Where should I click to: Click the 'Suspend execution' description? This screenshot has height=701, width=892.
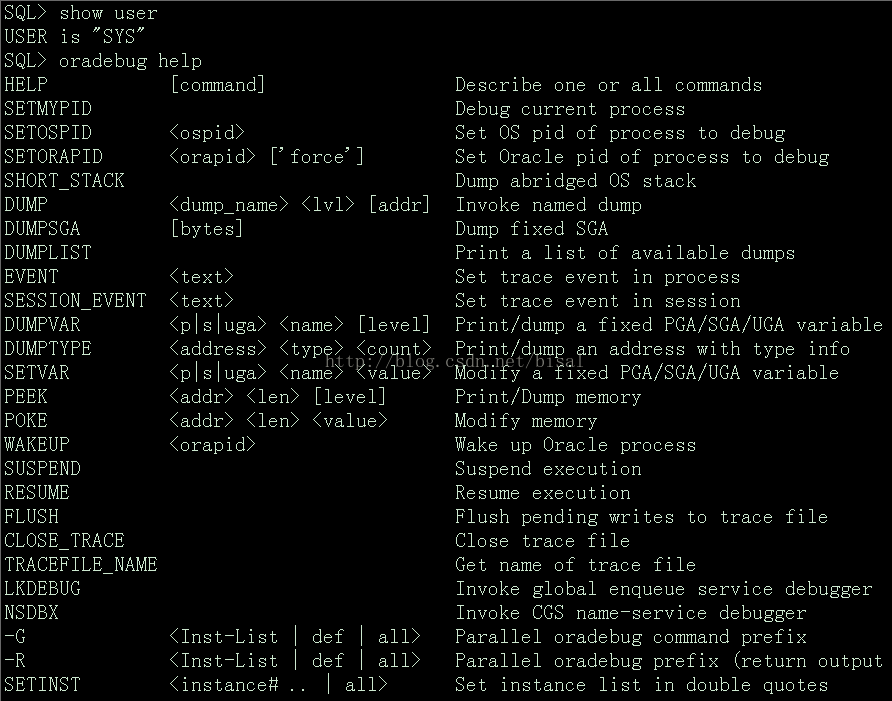coord(548,469)
